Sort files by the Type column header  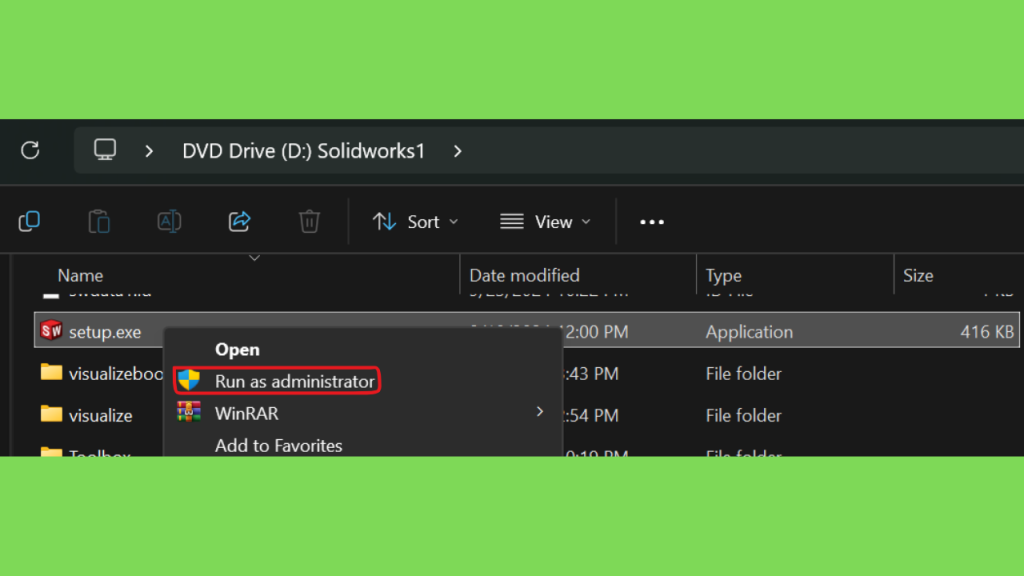coord(724,276)
